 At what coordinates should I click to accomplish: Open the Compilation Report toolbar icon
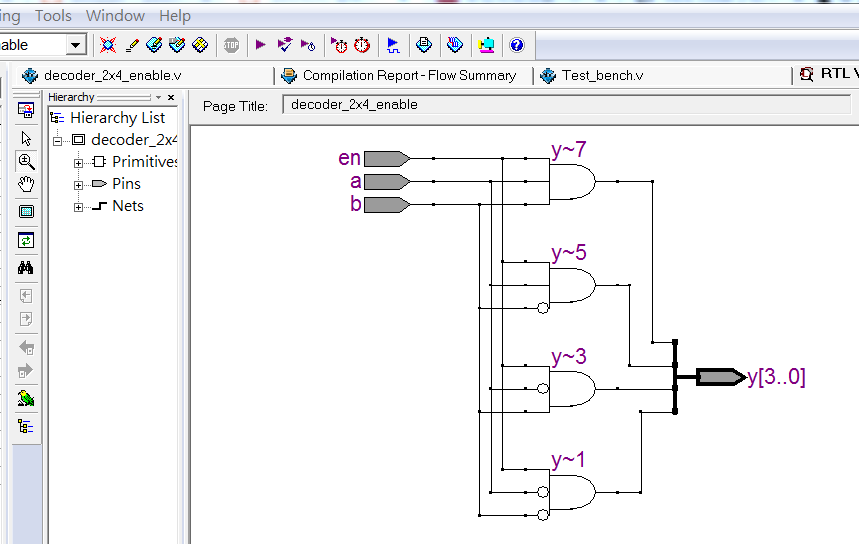(x=424, y=45)
